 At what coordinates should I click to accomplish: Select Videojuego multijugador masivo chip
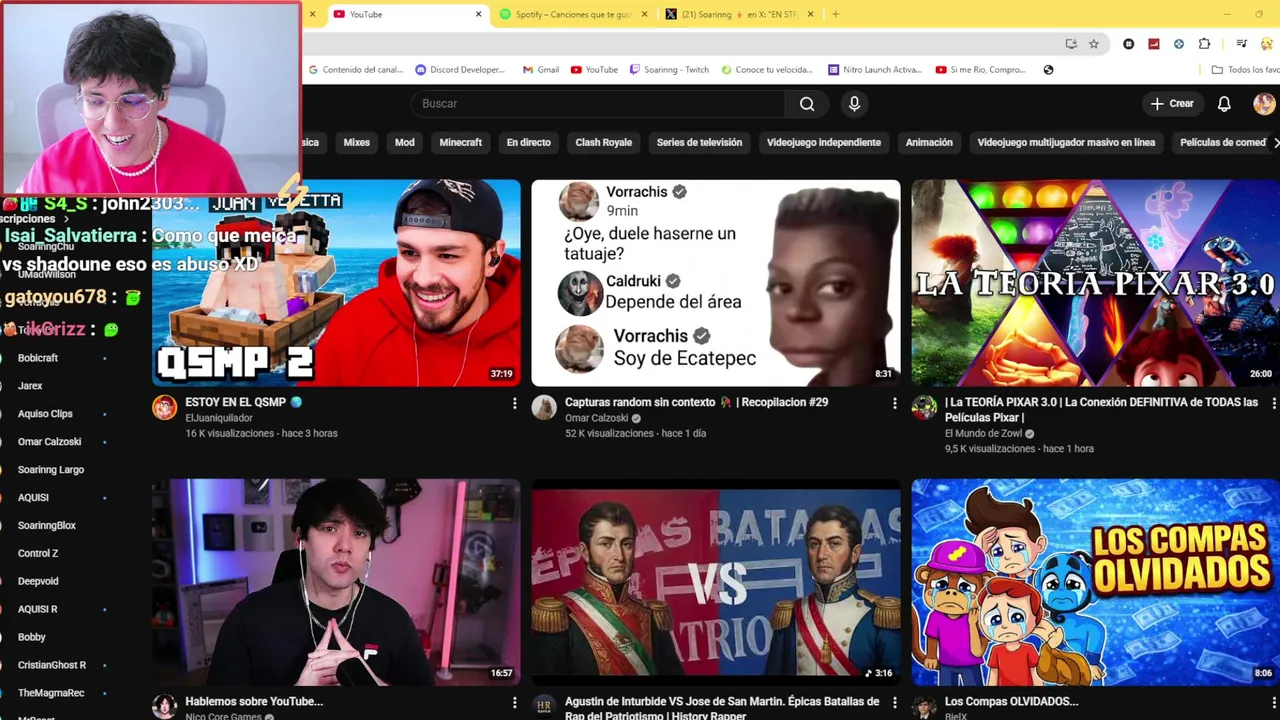1066,143
